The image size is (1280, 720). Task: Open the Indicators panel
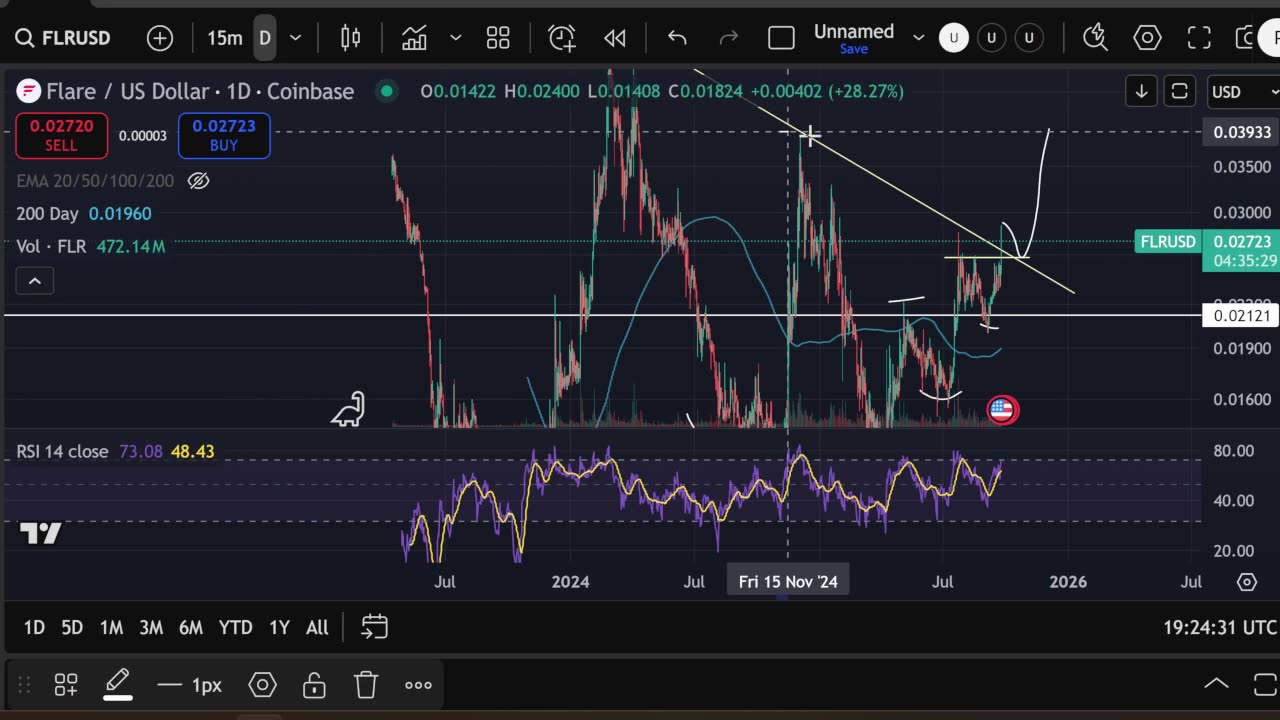pos(414,38)
